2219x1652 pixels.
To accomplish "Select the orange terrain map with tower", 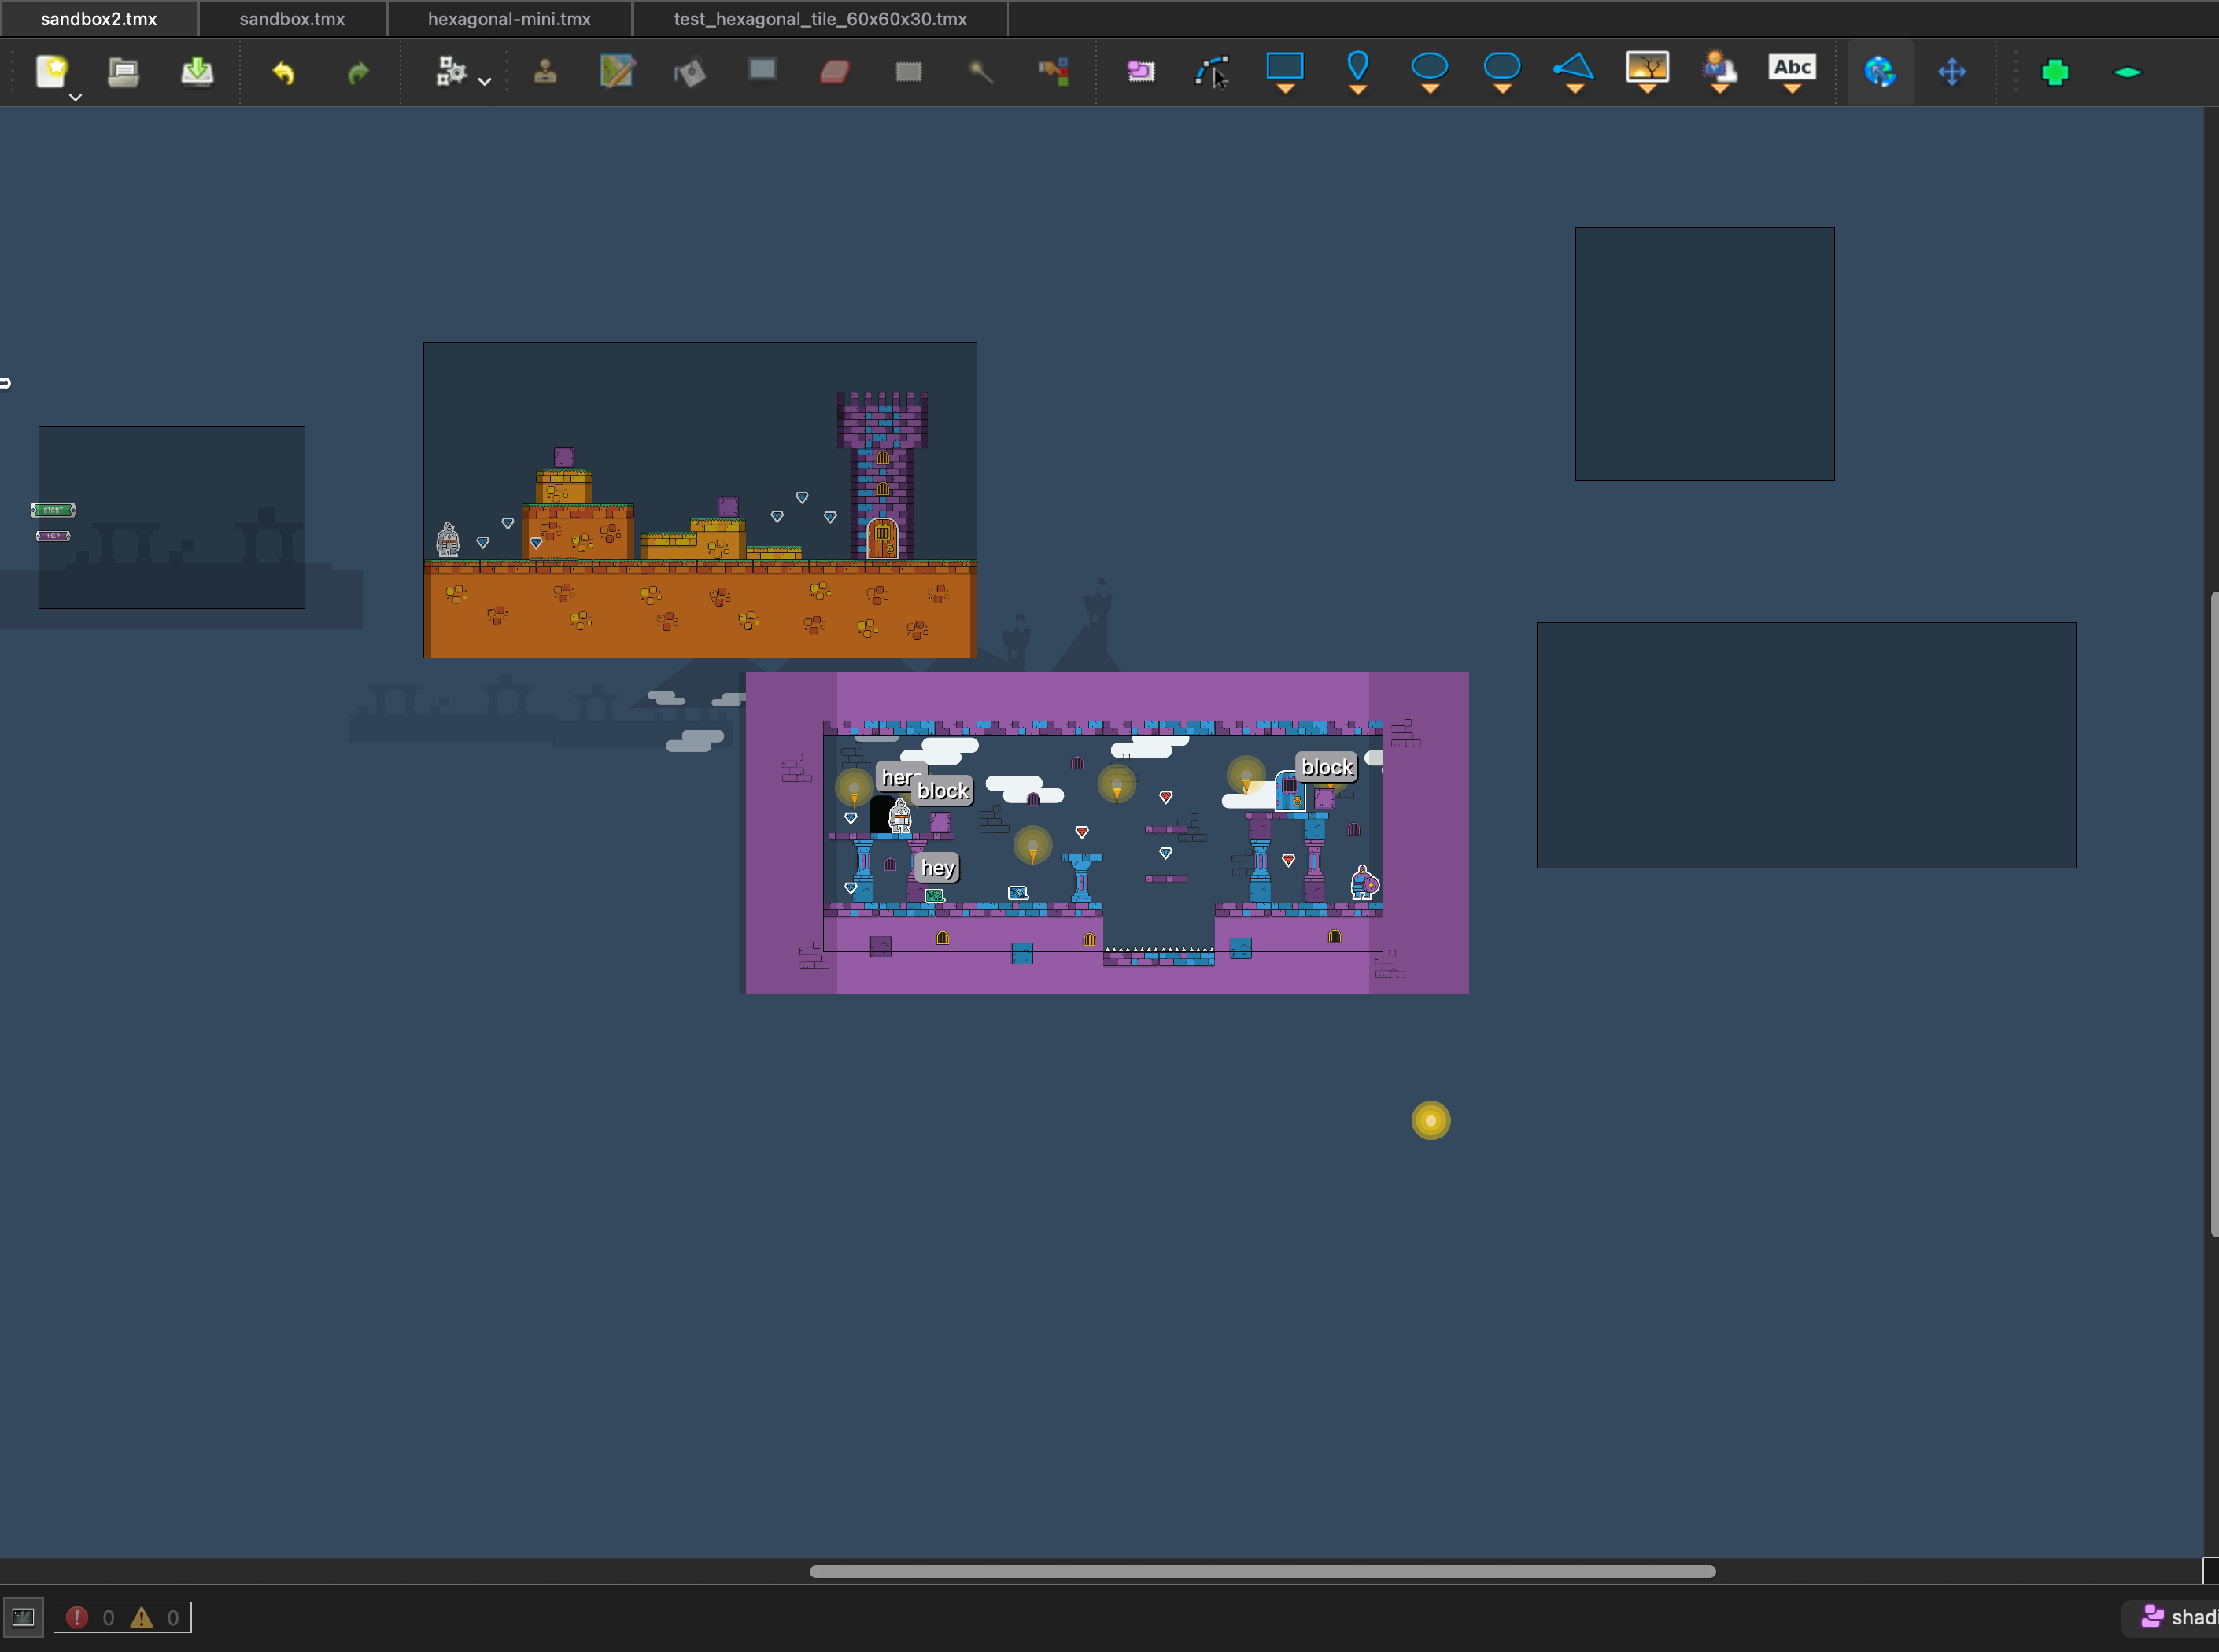I will pyautogui.click(x=700, y=500).
